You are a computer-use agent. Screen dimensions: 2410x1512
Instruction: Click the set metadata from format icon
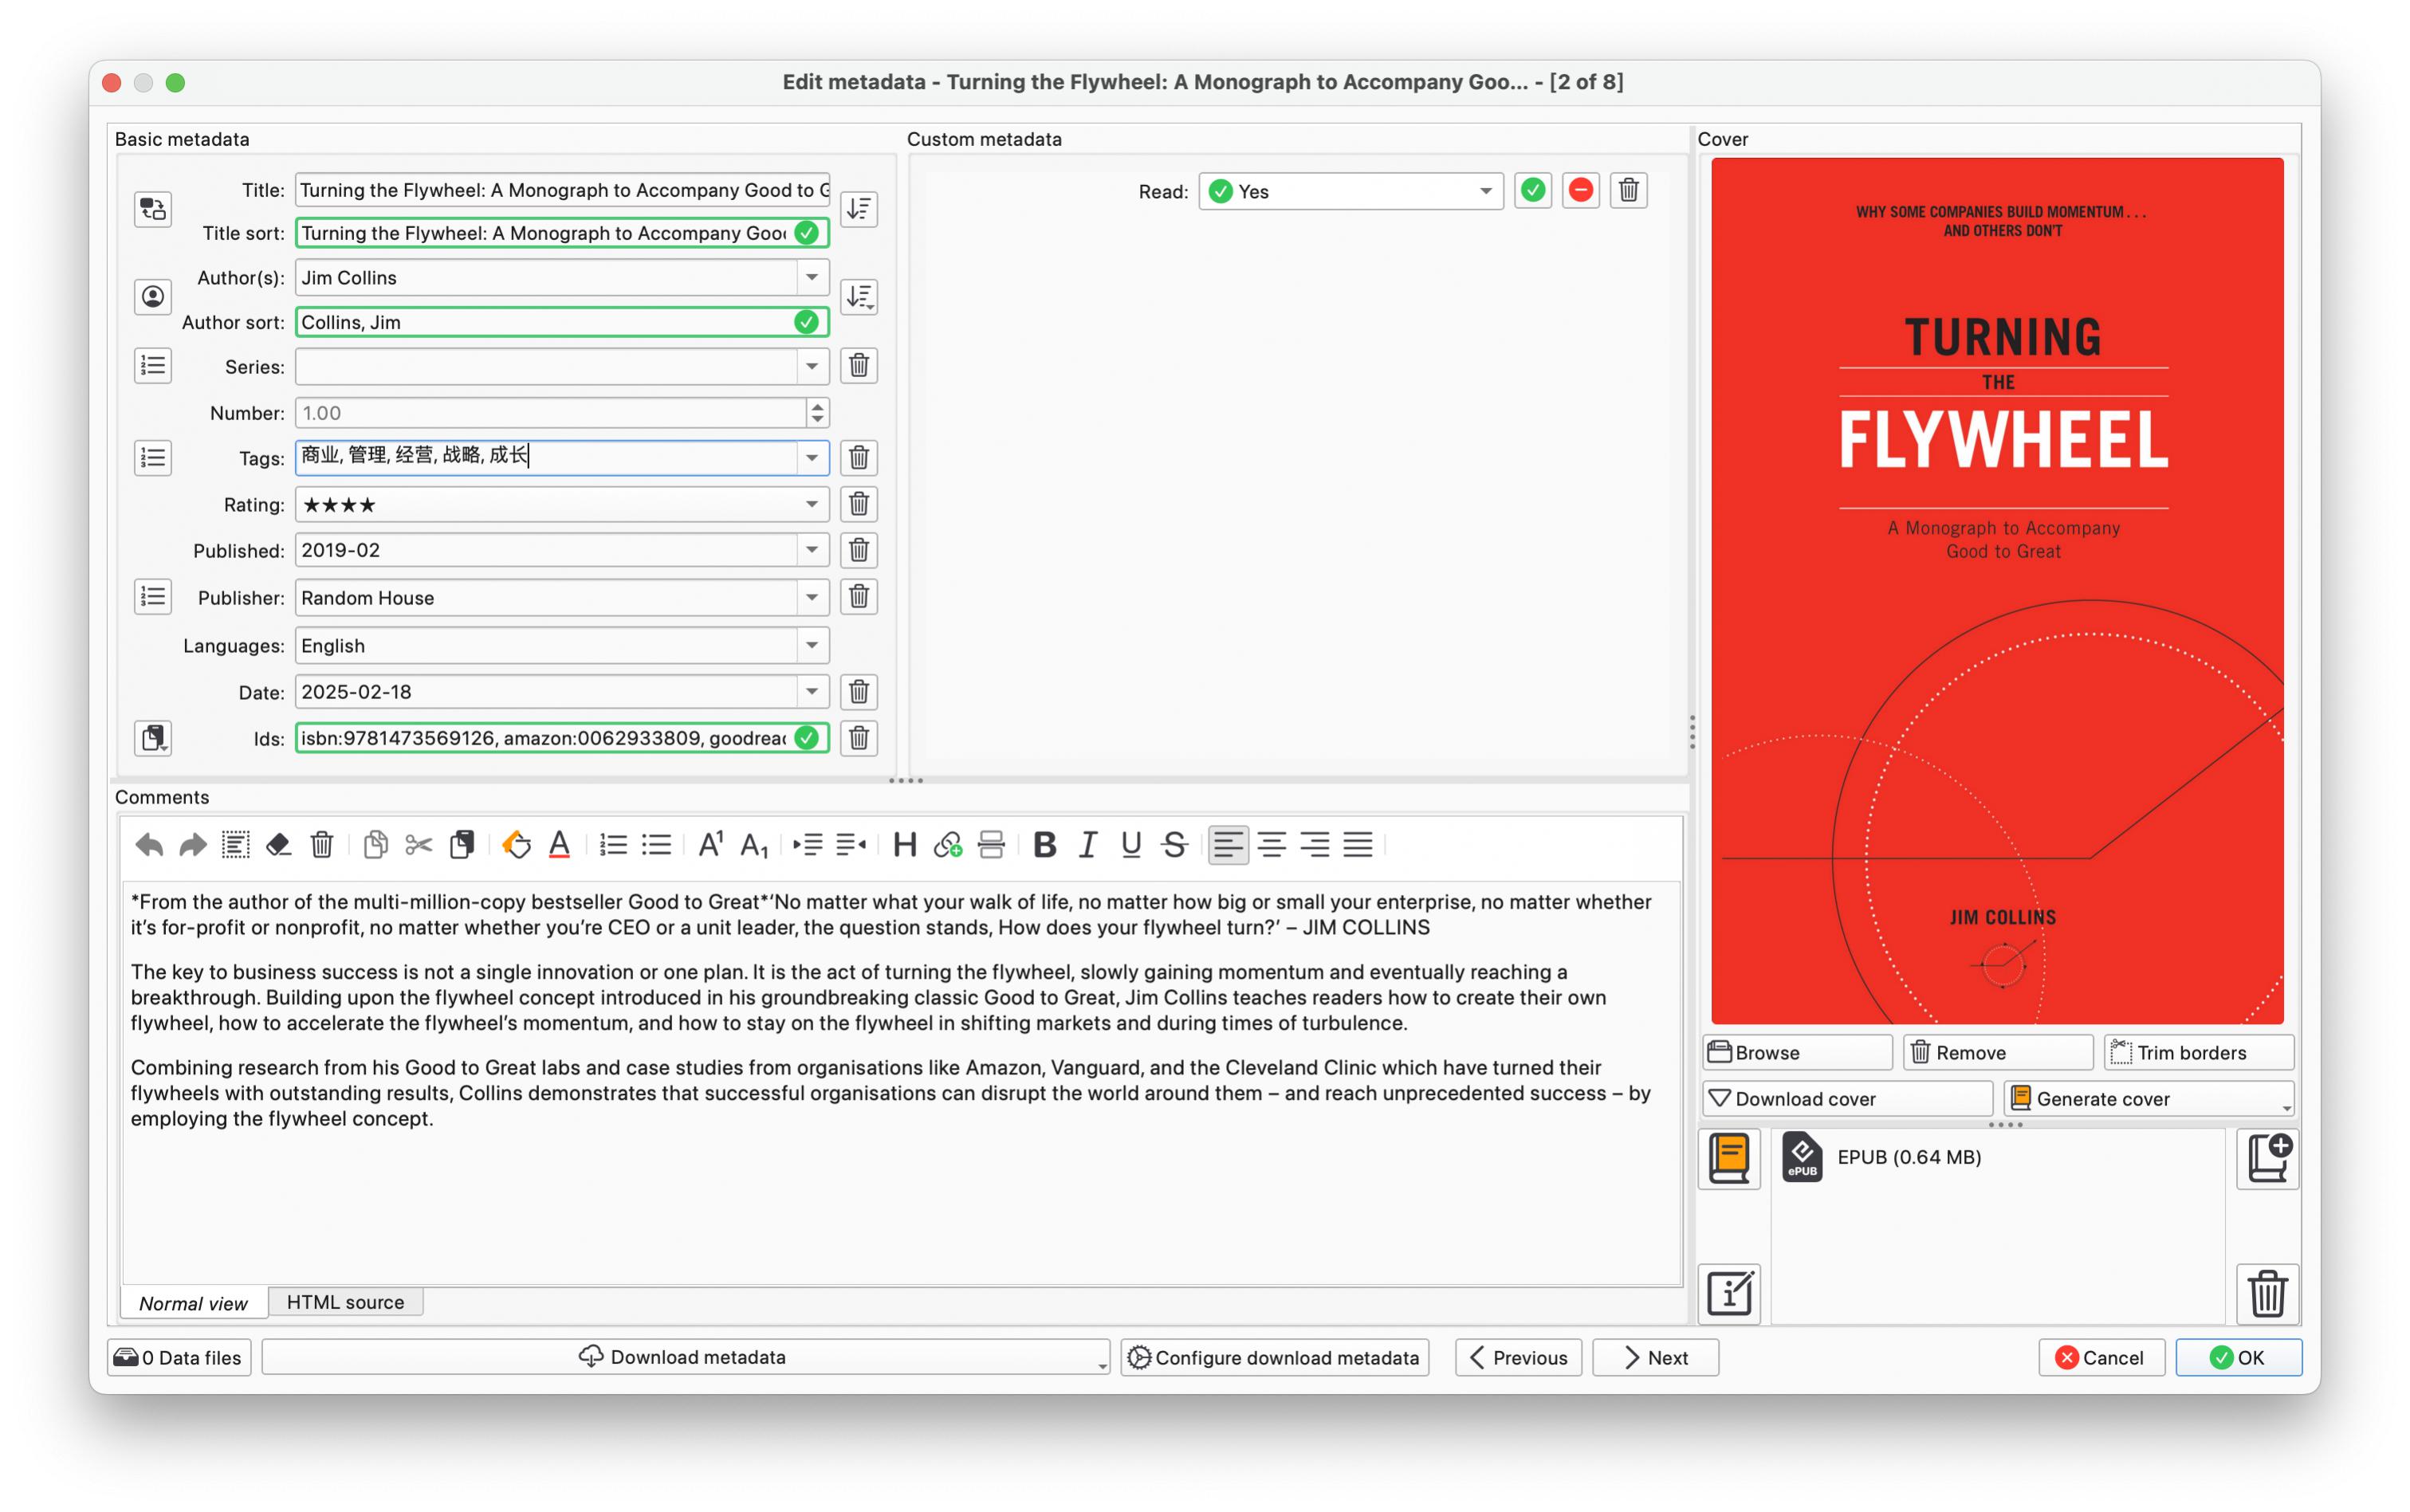point(1729,1293)
